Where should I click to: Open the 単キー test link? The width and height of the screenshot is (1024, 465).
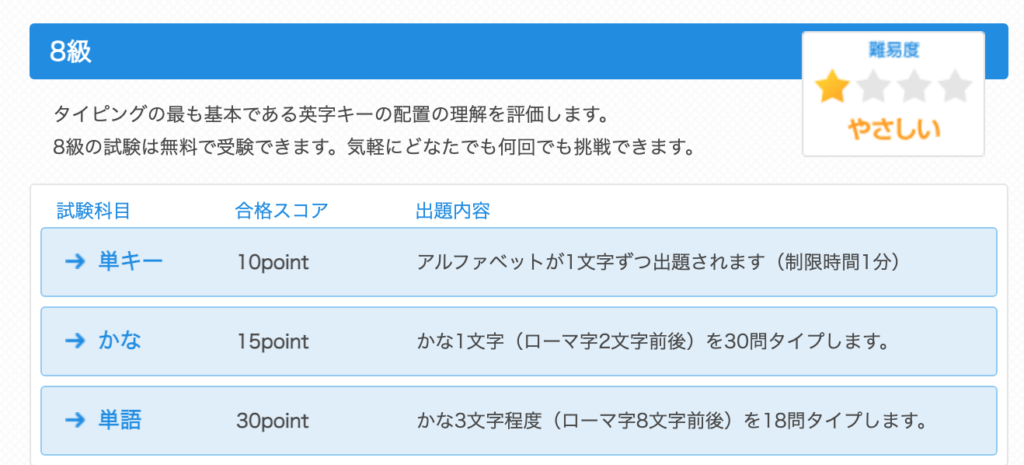point(130,262)
